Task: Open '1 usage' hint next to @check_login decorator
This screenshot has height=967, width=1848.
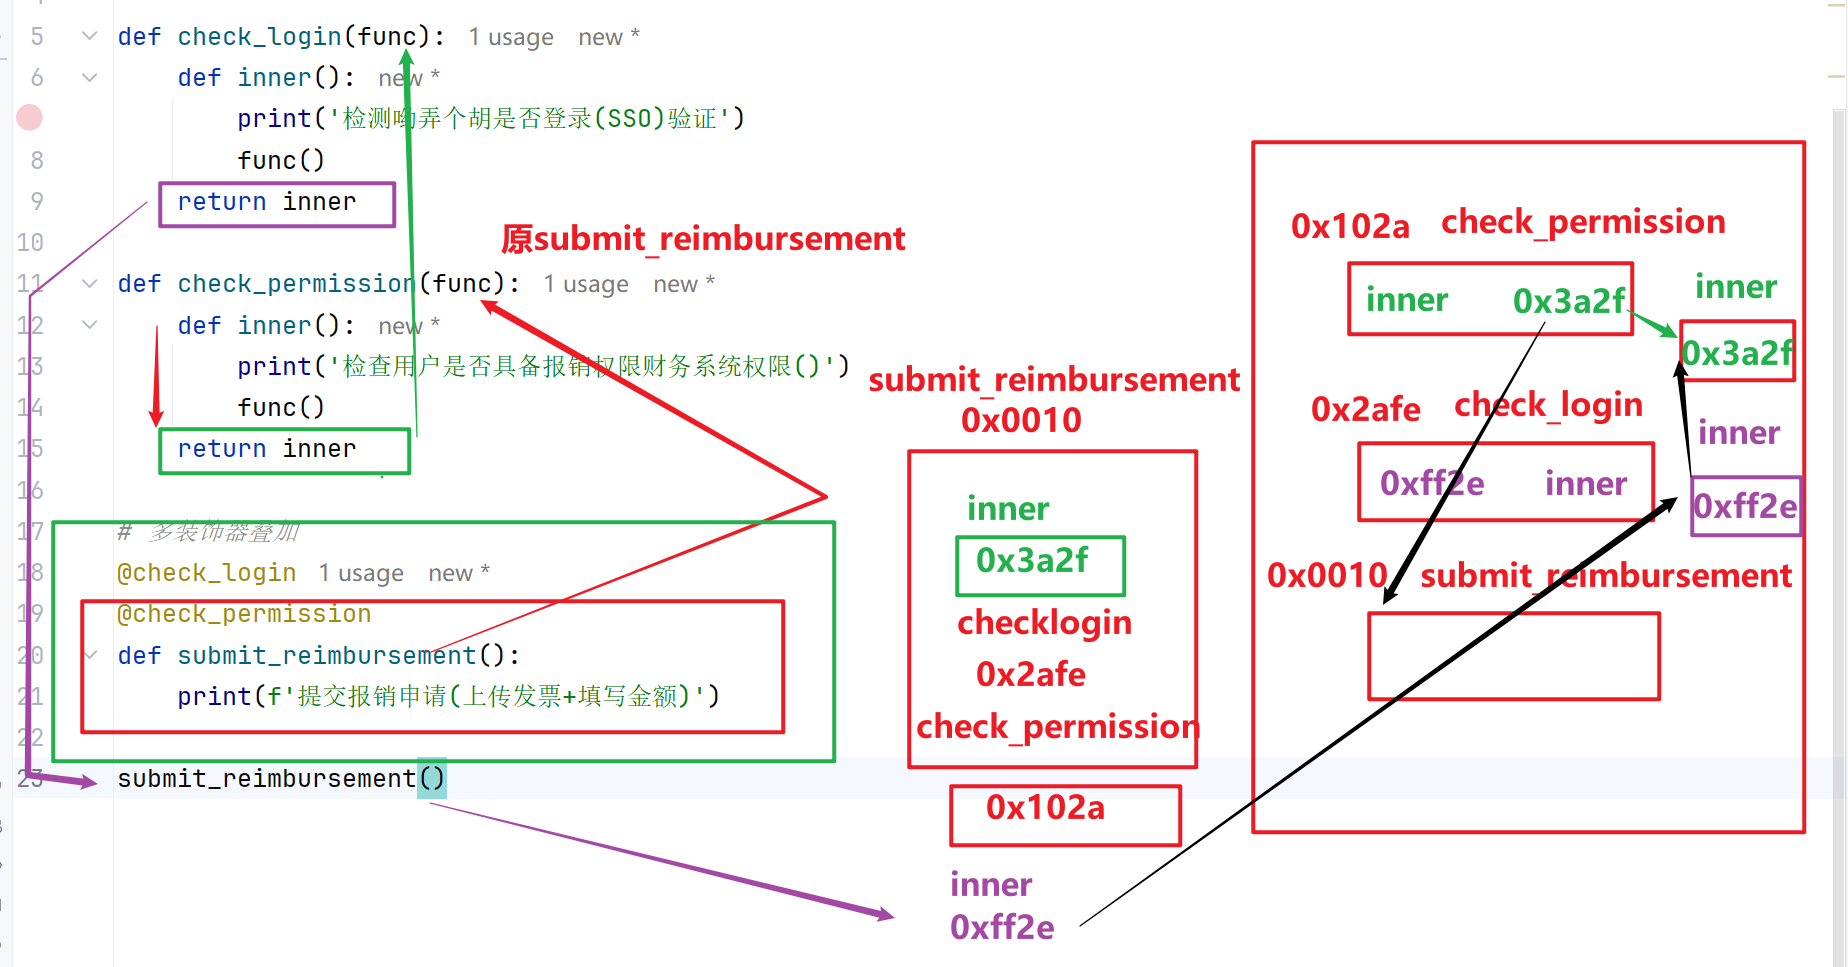Action: point(361,574)
